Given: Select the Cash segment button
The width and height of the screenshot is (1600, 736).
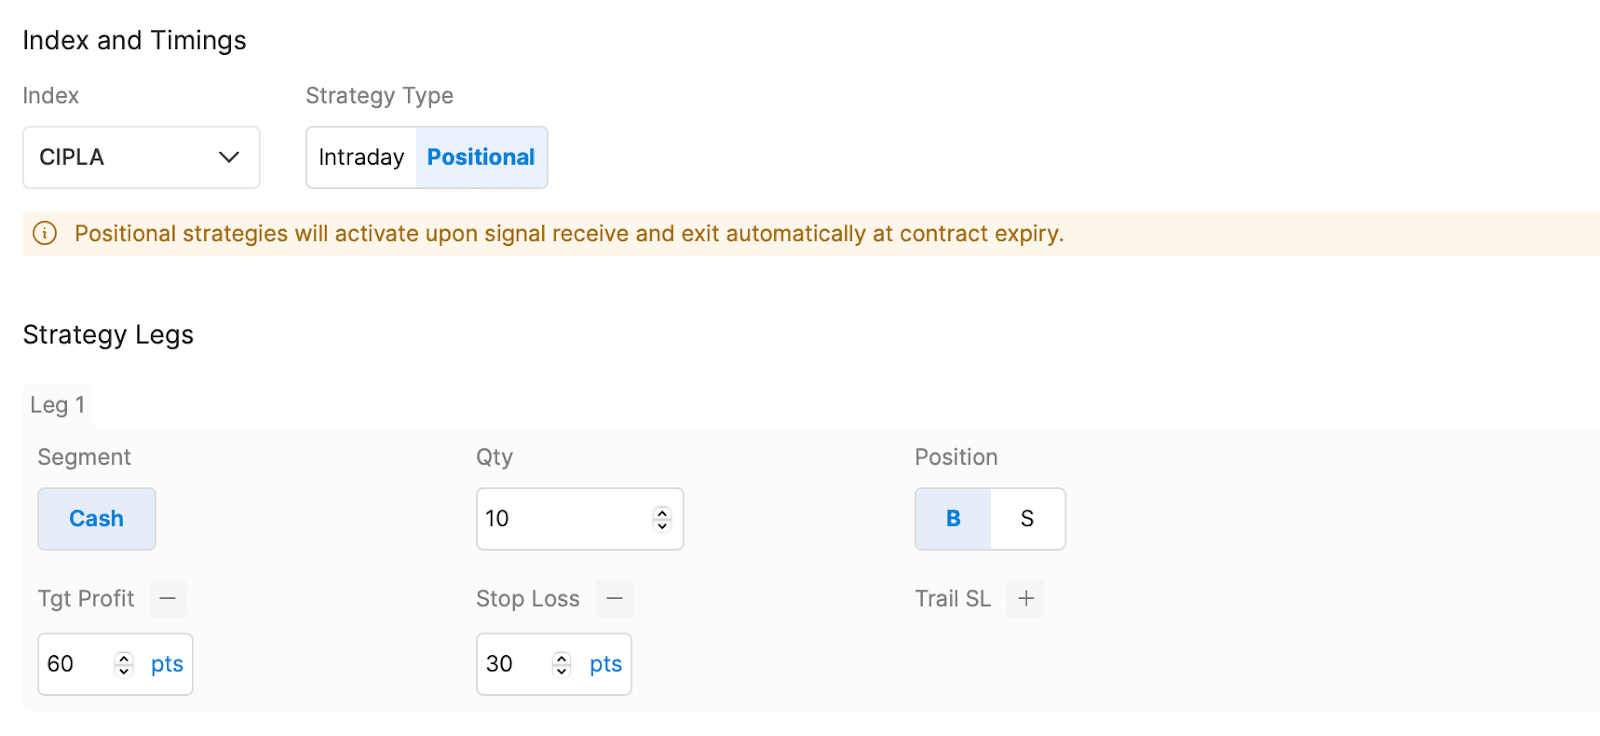Looking at the screenshot, I should click(96, 519).
